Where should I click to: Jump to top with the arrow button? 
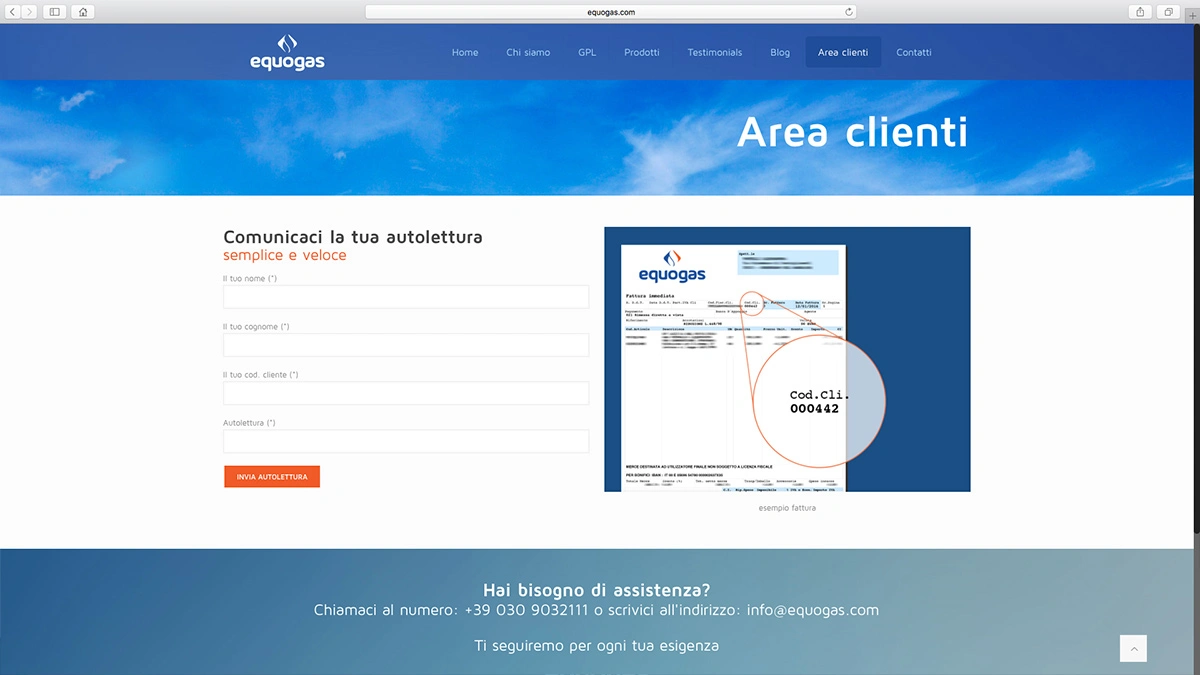[x=1133, y=649]
